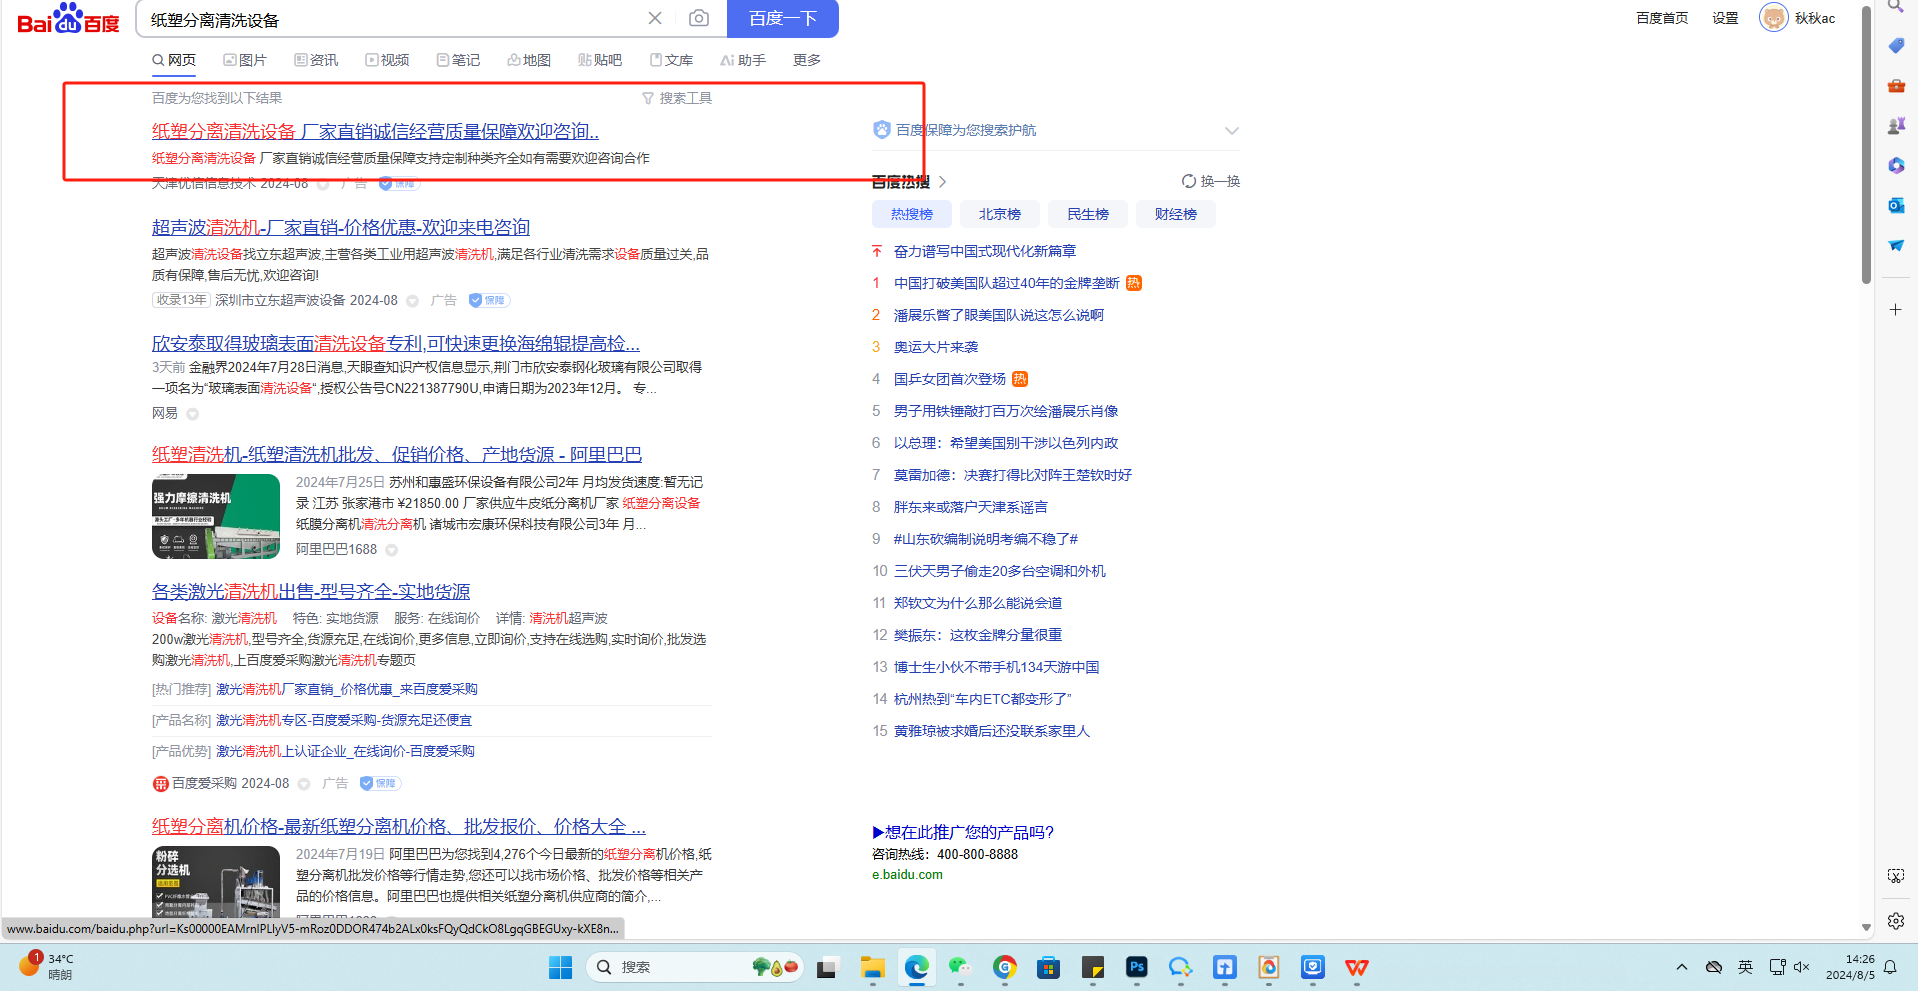Open Edge sidebar settings gear
The image size is (1918, 991).
click(x=1896, y=921)
